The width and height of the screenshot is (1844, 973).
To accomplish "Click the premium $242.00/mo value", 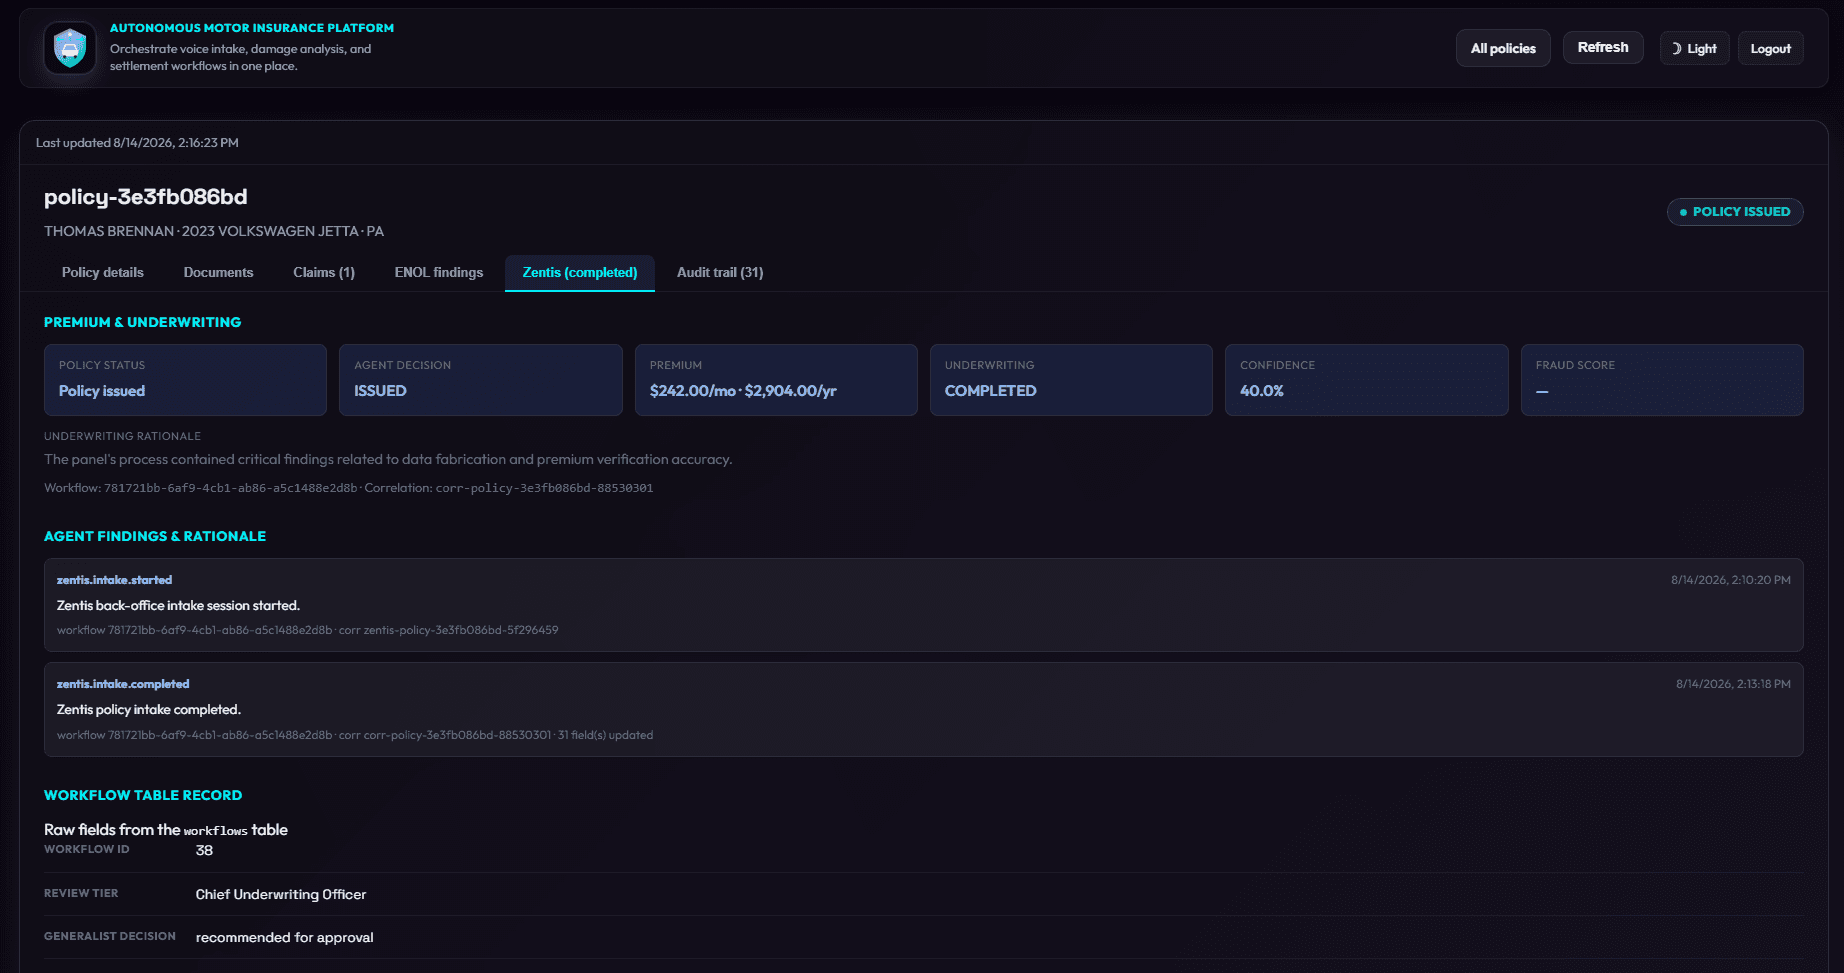I will 743,391.
